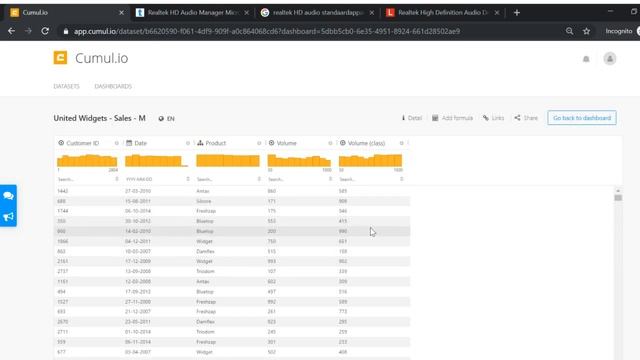640x360 pixels.
Task: Click the padlock site info icon
Action: point(66,31)
